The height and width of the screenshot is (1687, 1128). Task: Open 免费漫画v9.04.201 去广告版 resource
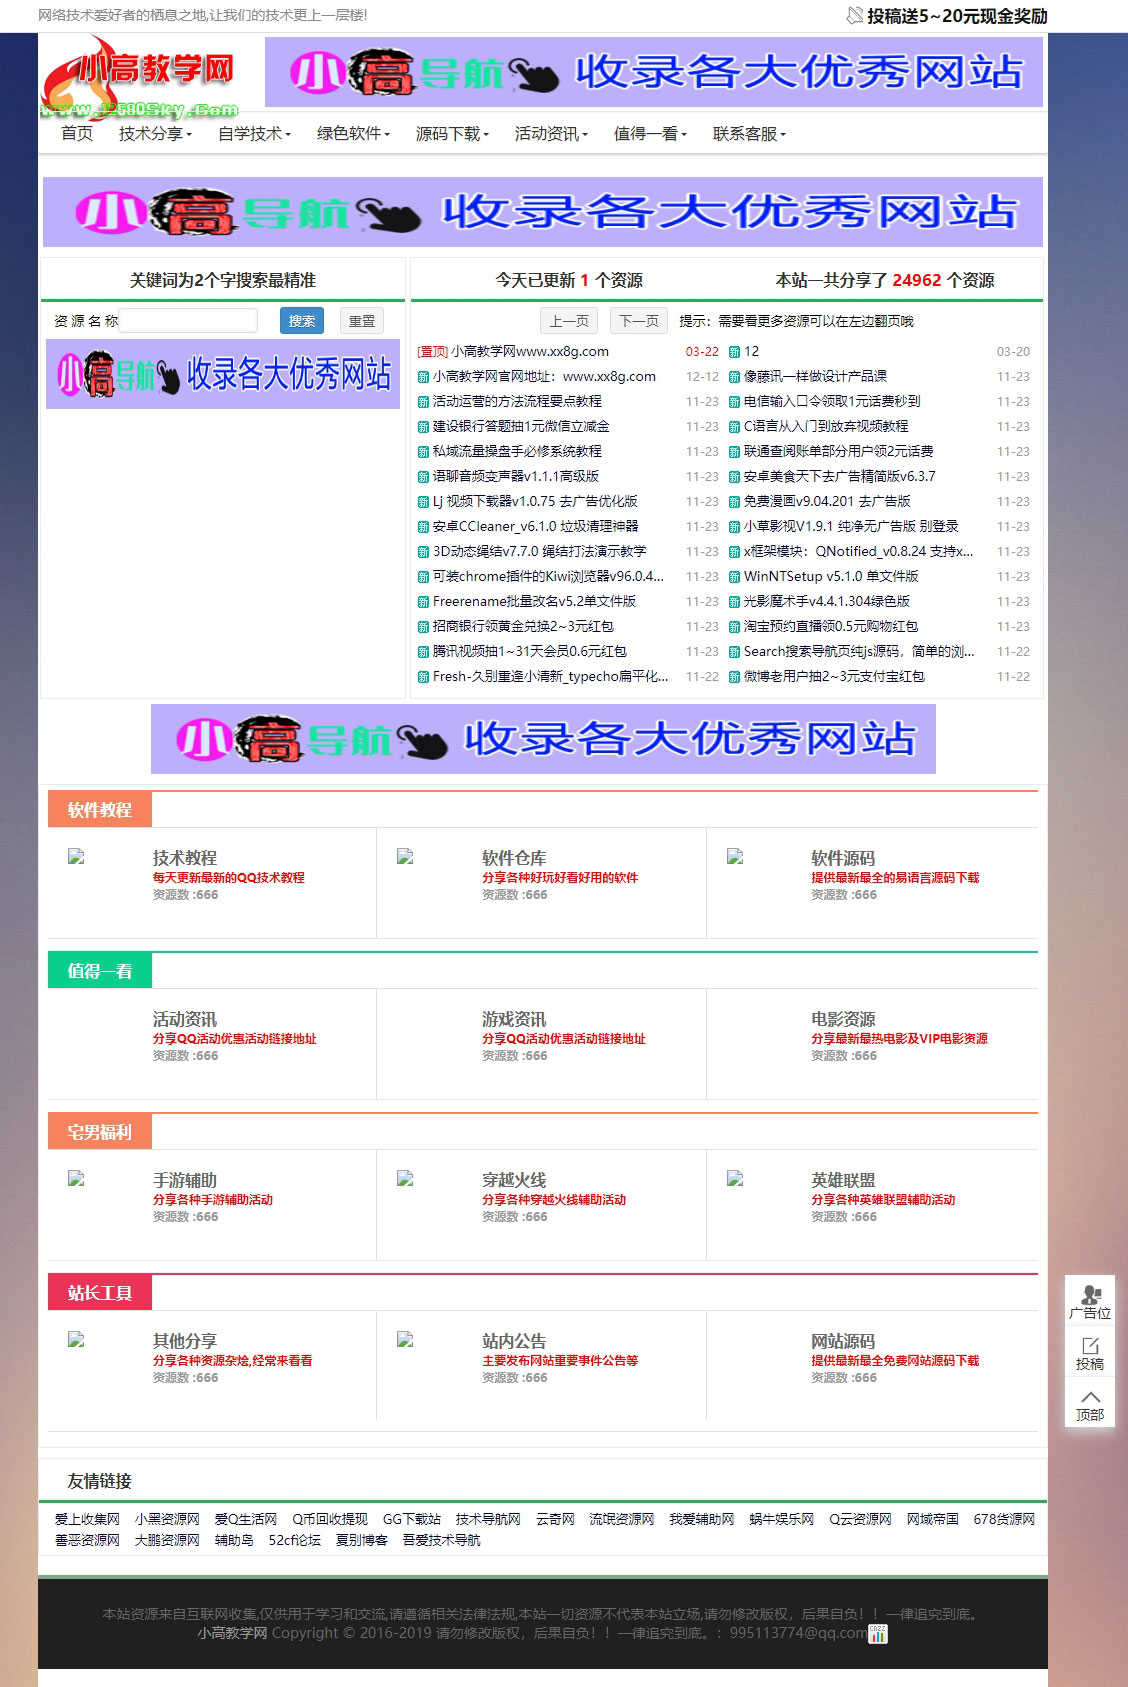pyautogui.click(x=827, y=501)
